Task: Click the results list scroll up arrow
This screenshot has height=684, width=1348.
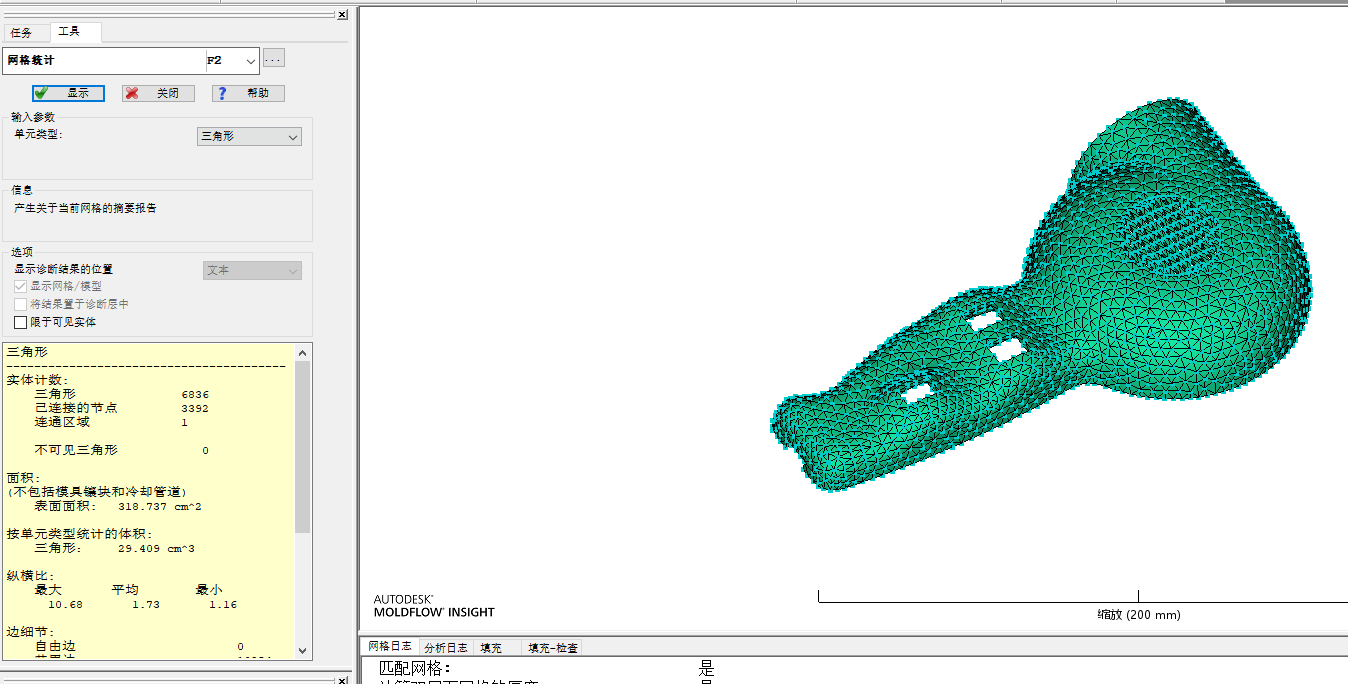Action: click(303, 352)
